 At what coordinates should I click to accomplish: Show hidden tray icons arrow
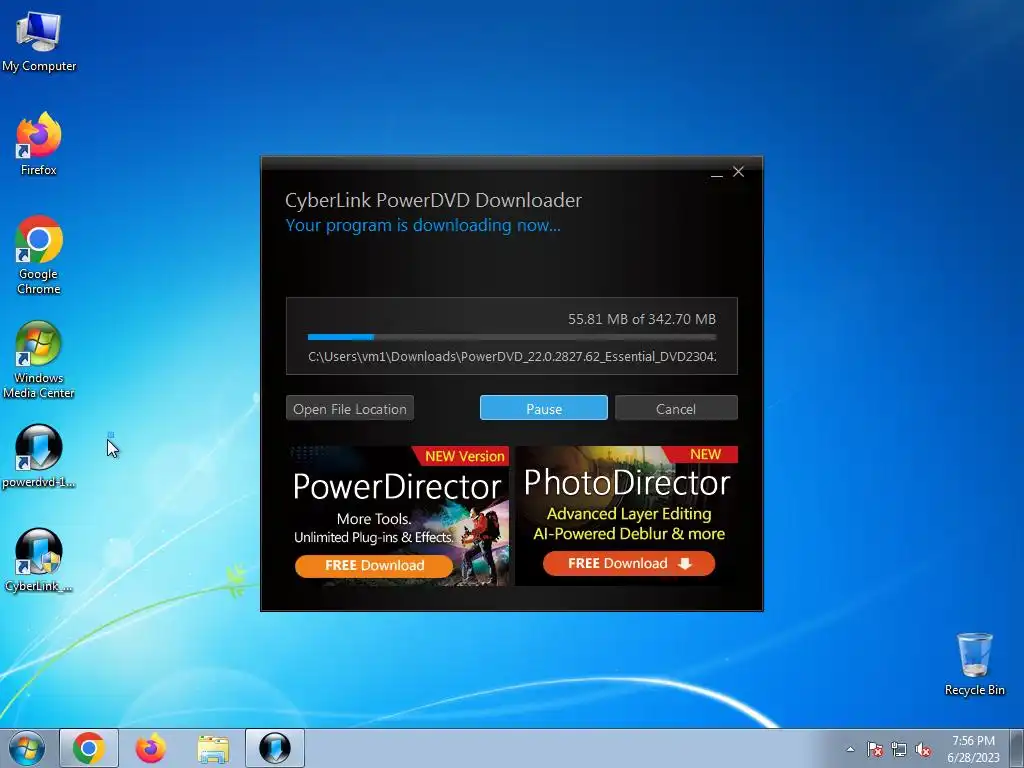[850, 749]
